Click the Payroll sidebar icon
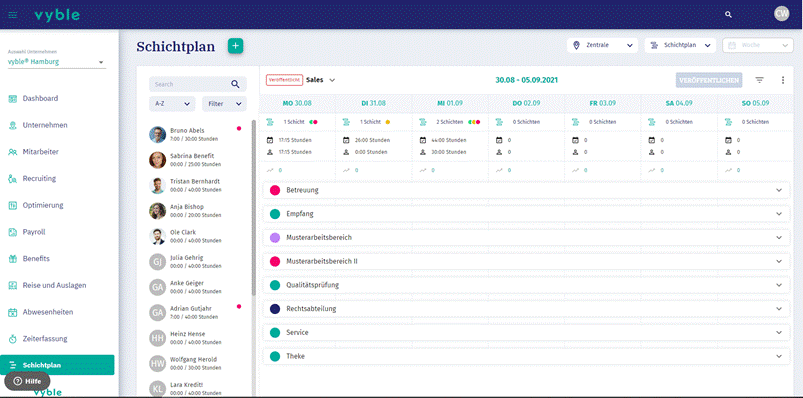803x398 pixels. [x=13, y=232]
